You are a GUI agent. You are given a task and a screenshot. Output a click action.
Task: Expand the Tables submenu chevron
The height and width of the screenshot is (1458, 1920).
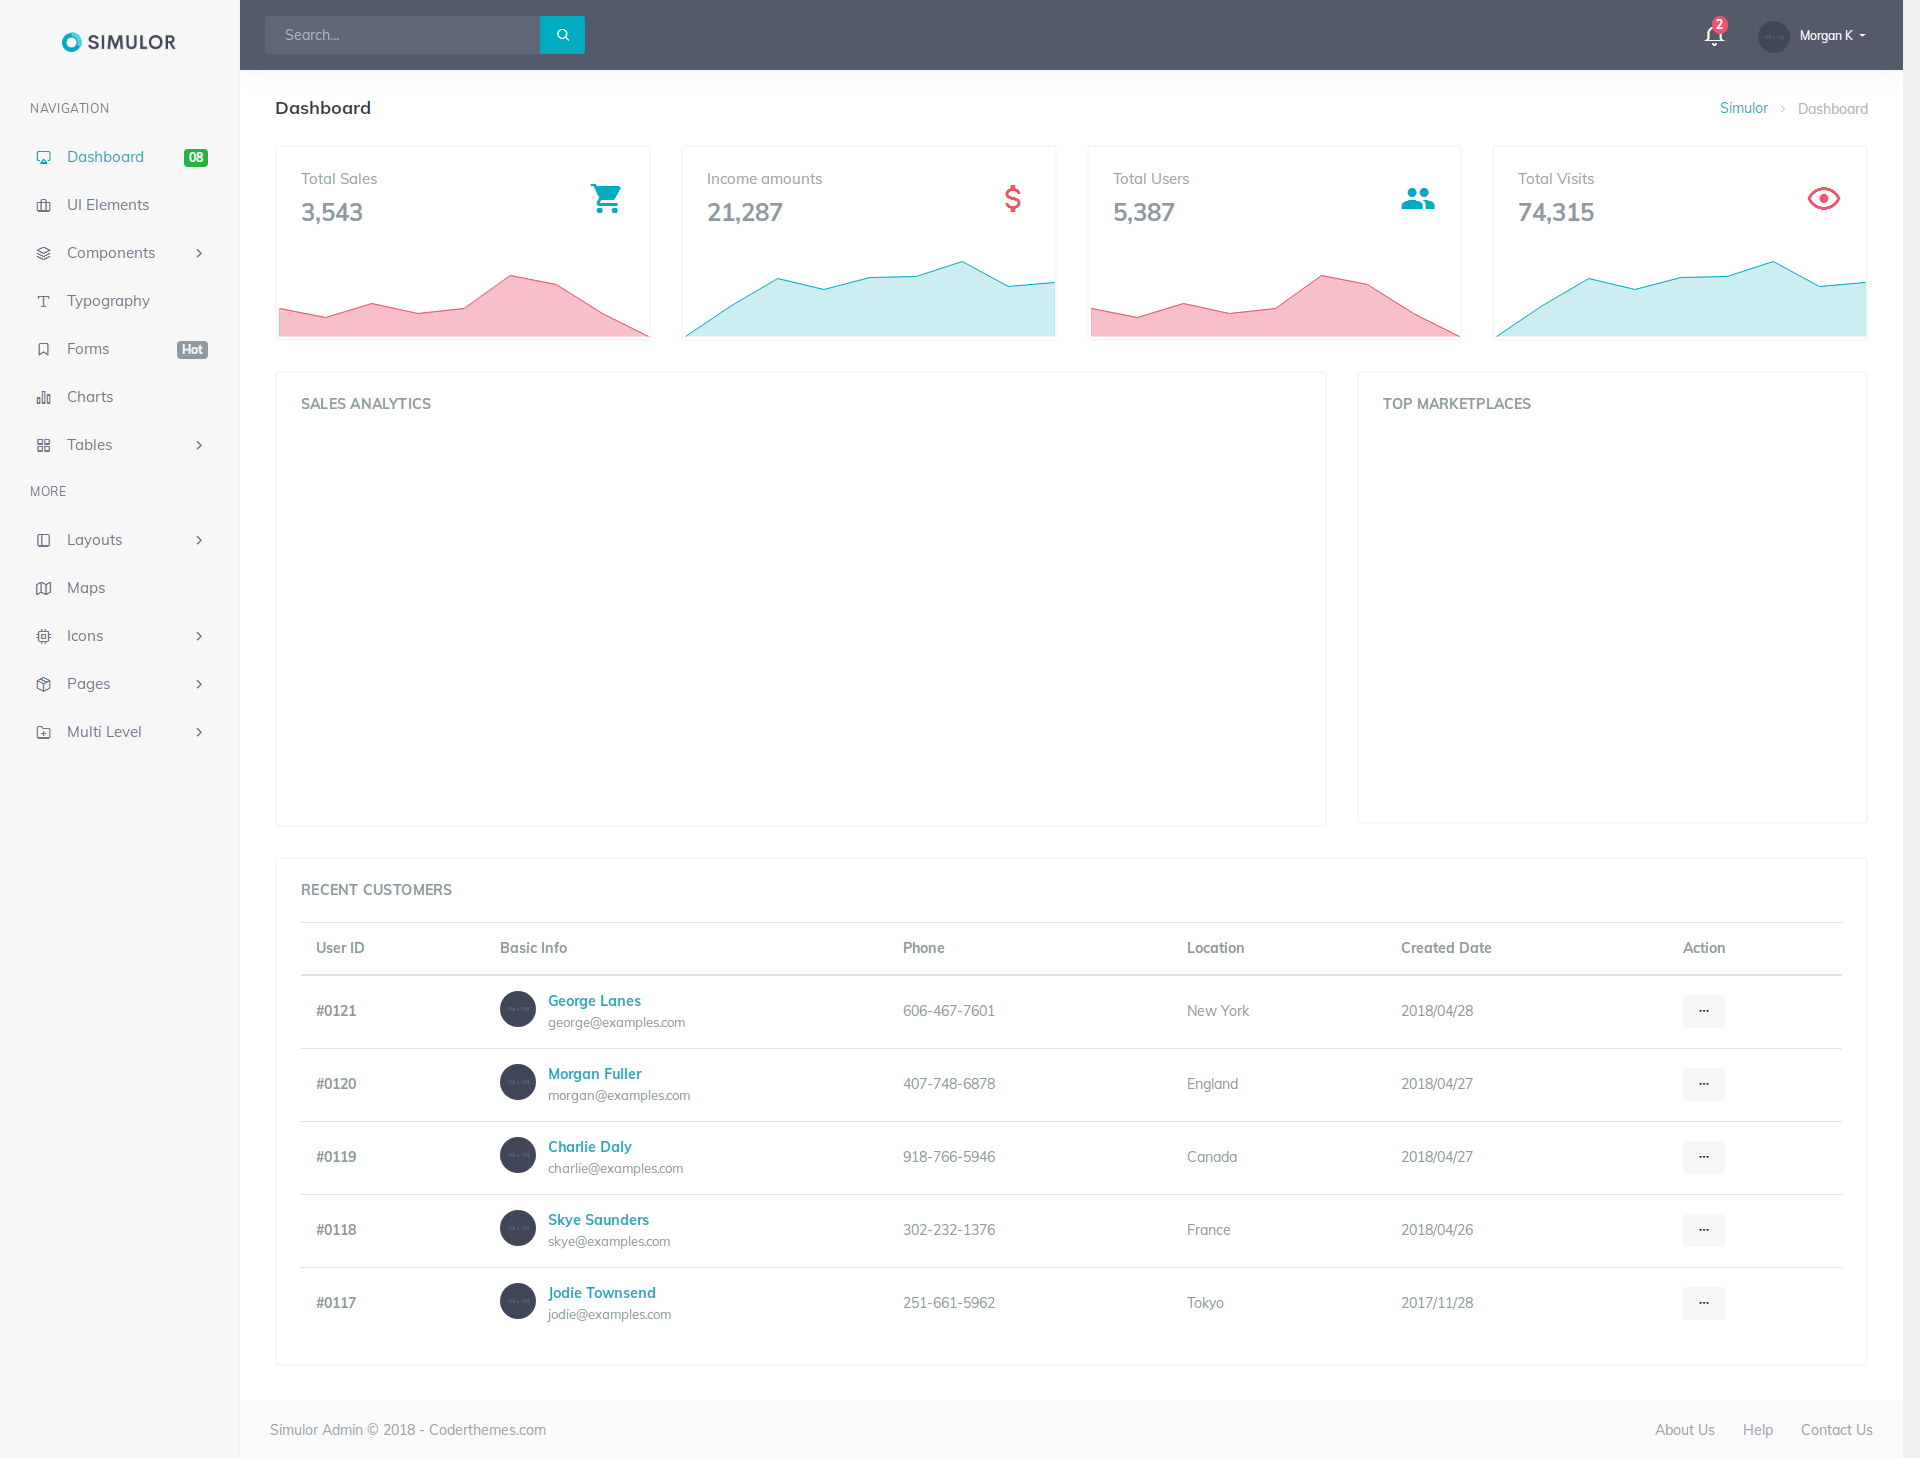pos(199,445)
